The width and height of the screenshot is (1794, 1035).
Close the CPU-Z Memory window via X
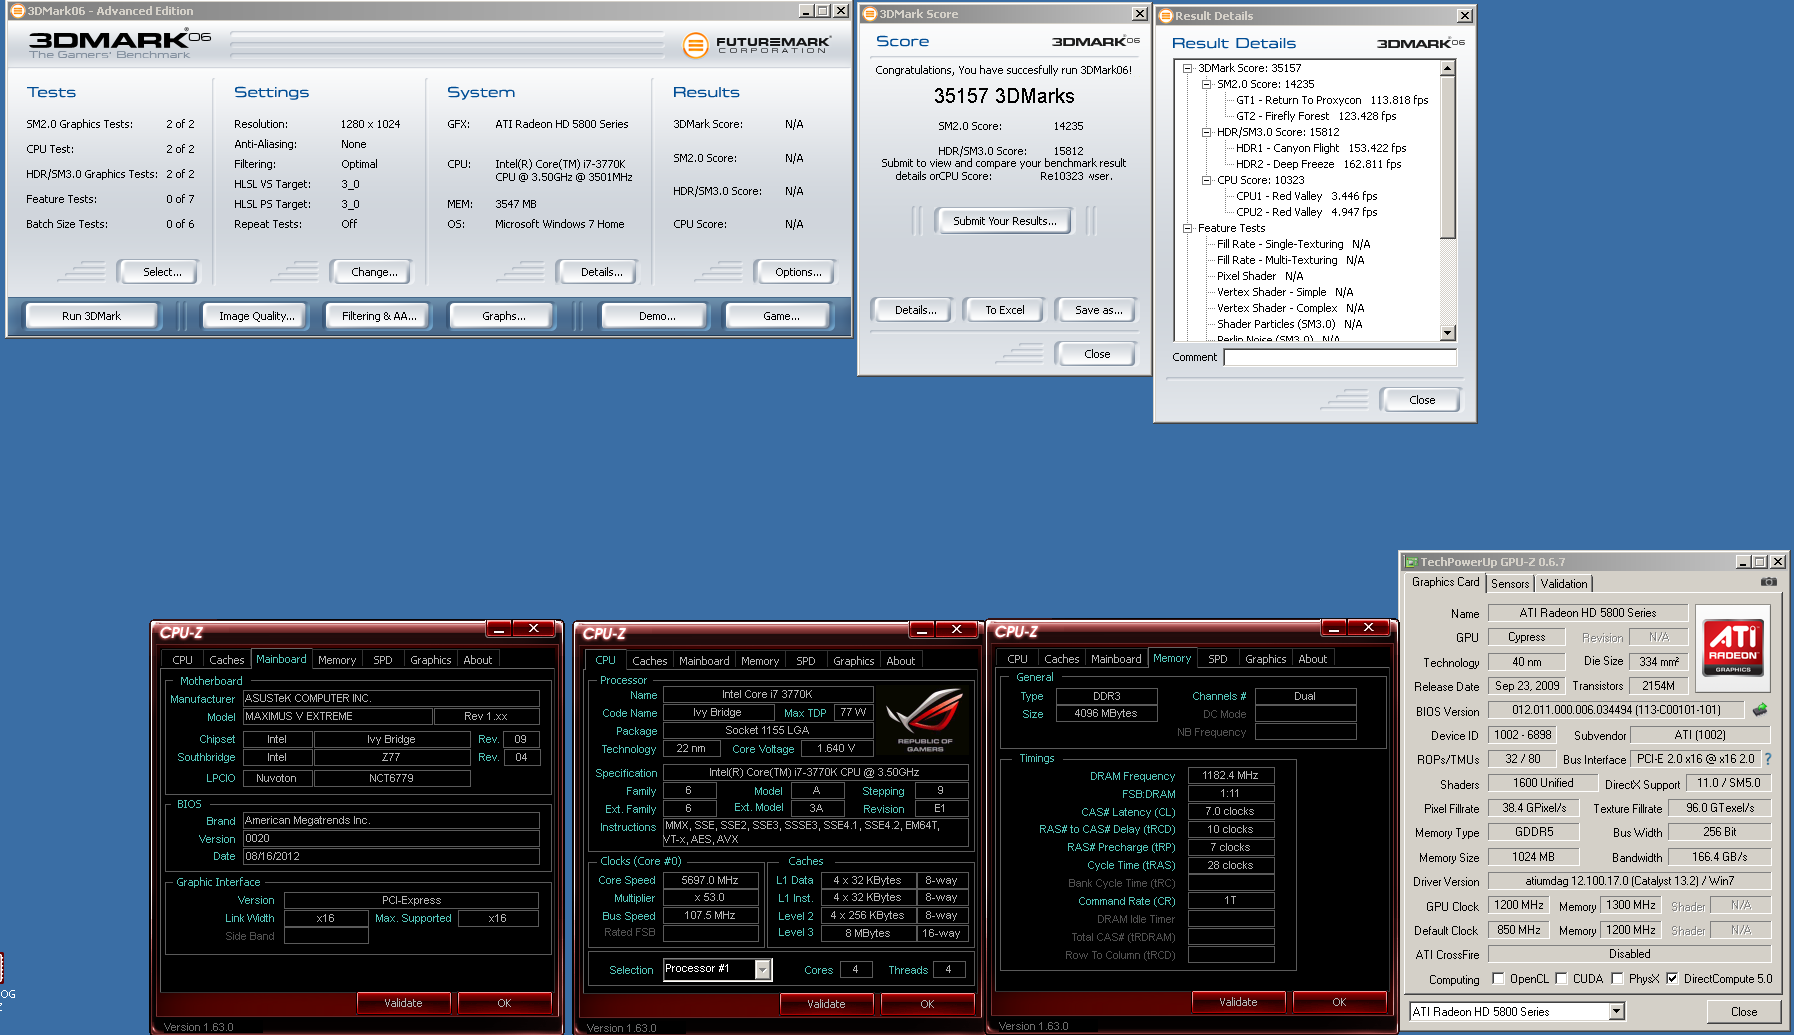(1368, 628)
